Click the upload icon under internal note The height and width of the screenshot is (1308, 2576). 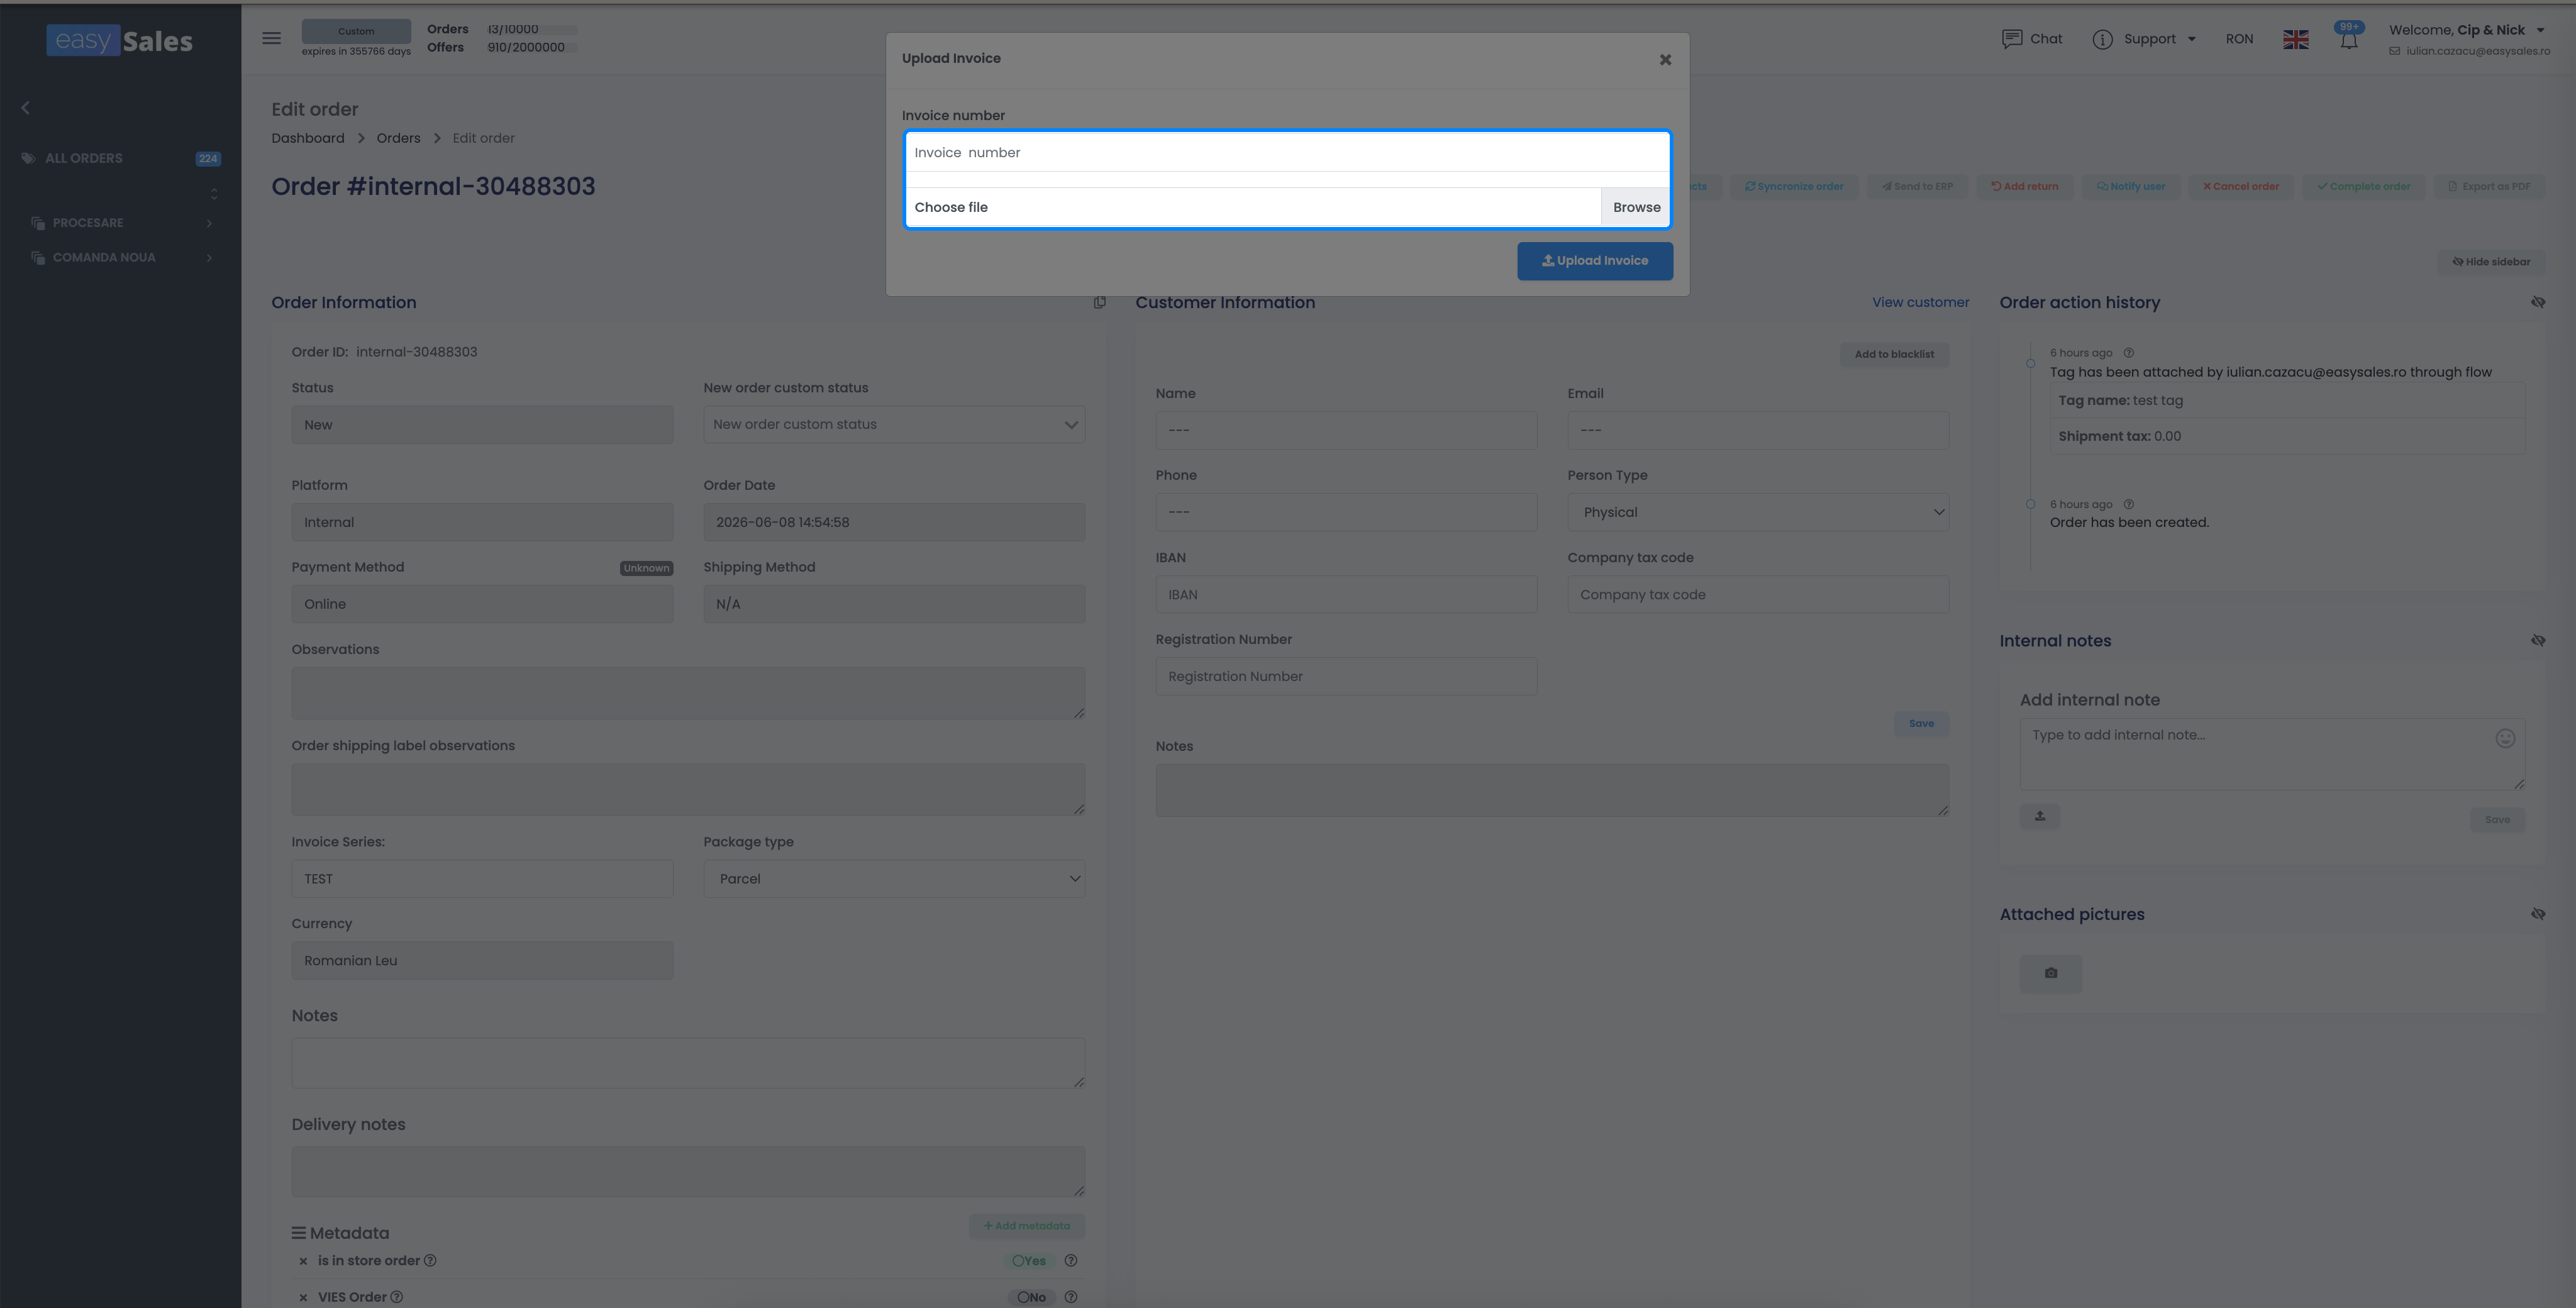[2039, 817]
